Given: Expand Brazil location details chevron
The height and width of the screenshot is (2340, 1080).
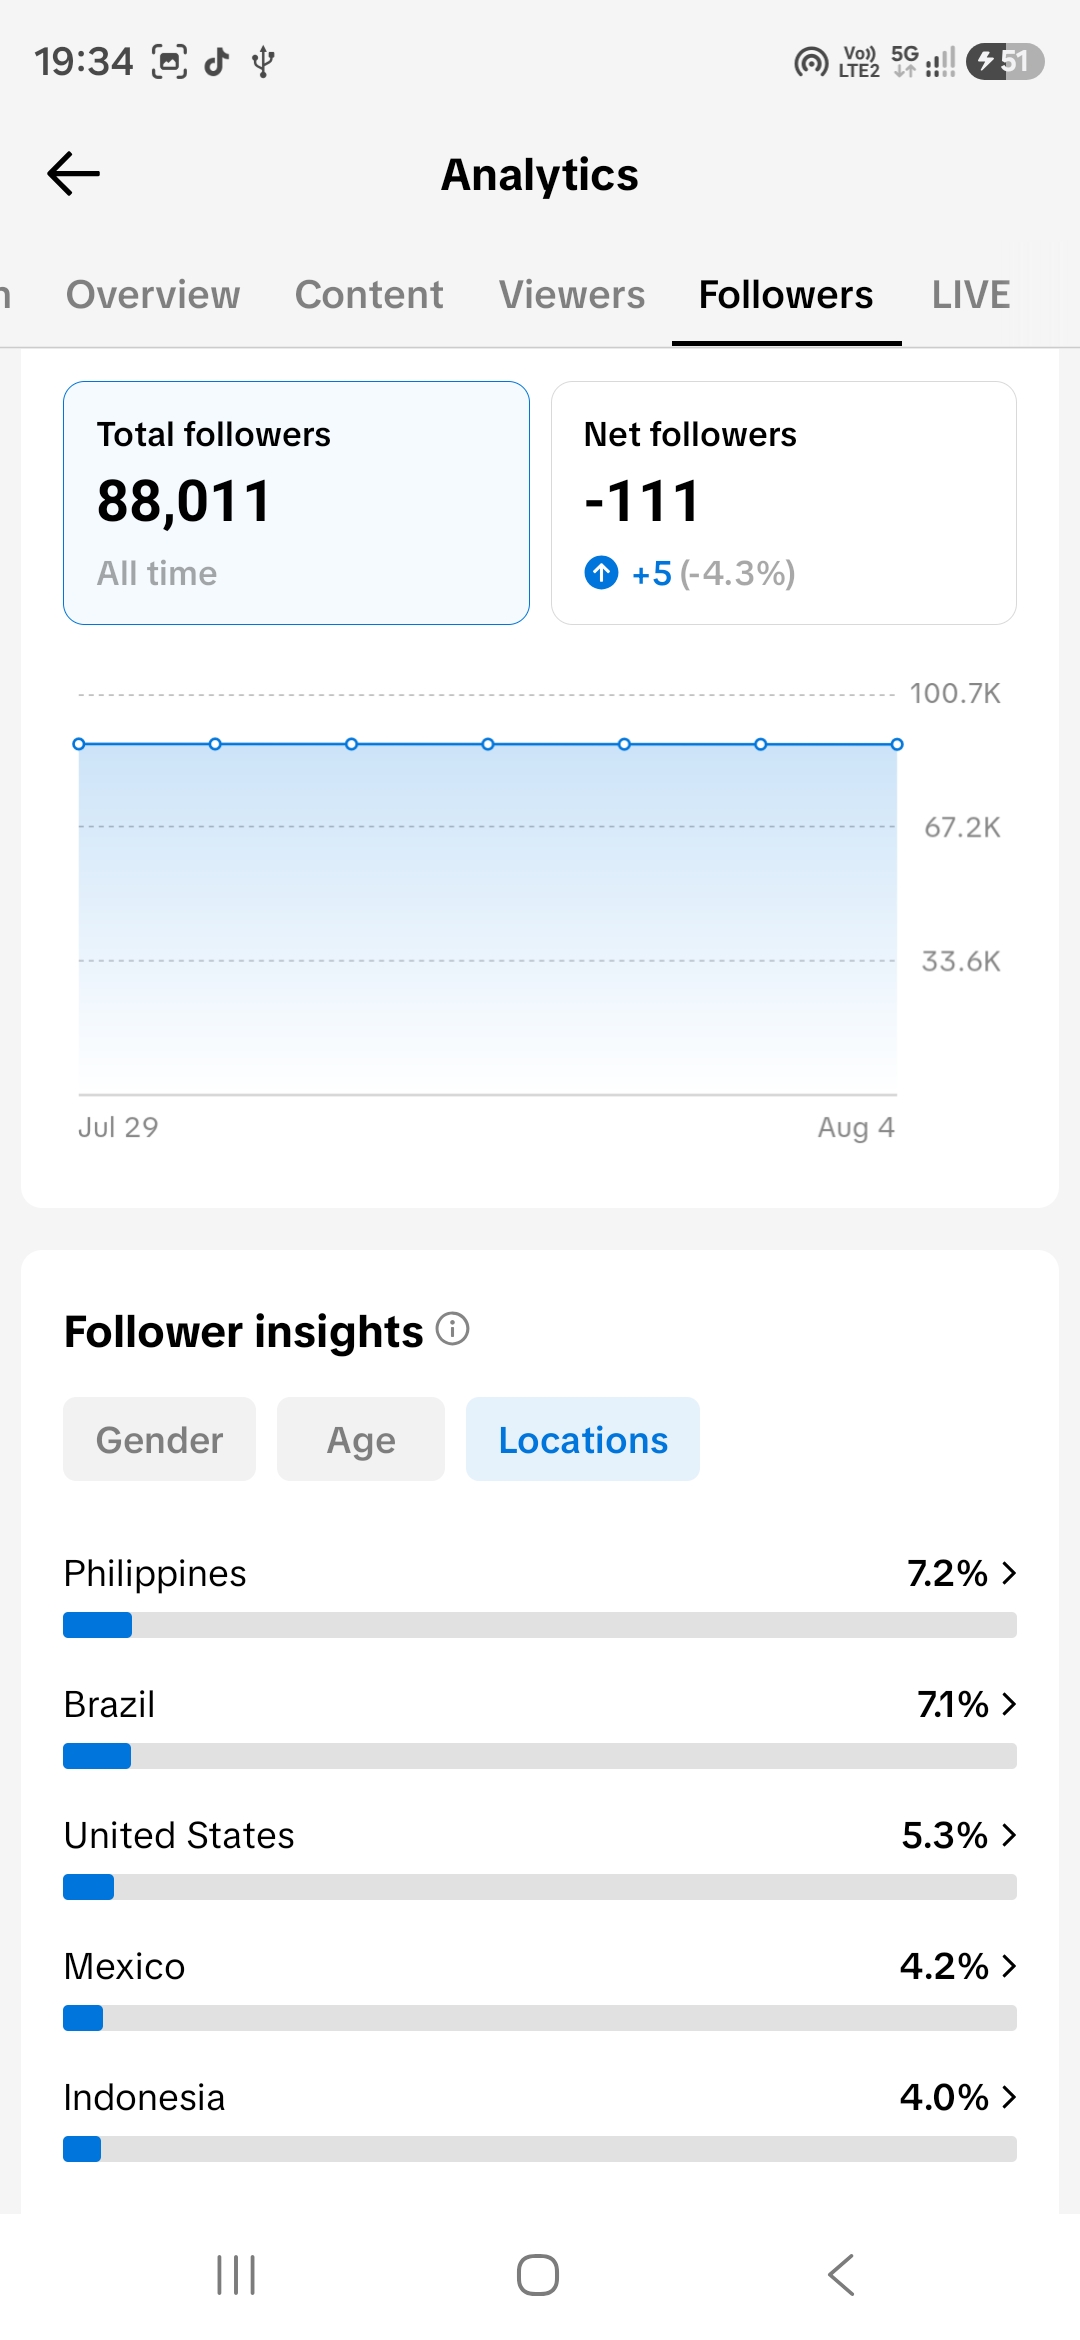Looking at the screenshot, I should [1009, 1704].
